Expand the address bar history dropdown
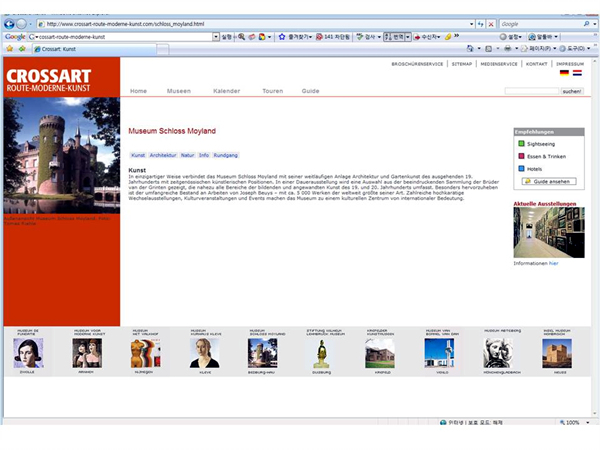The width and height of the screenshot is (600, 450). point(471,24)
